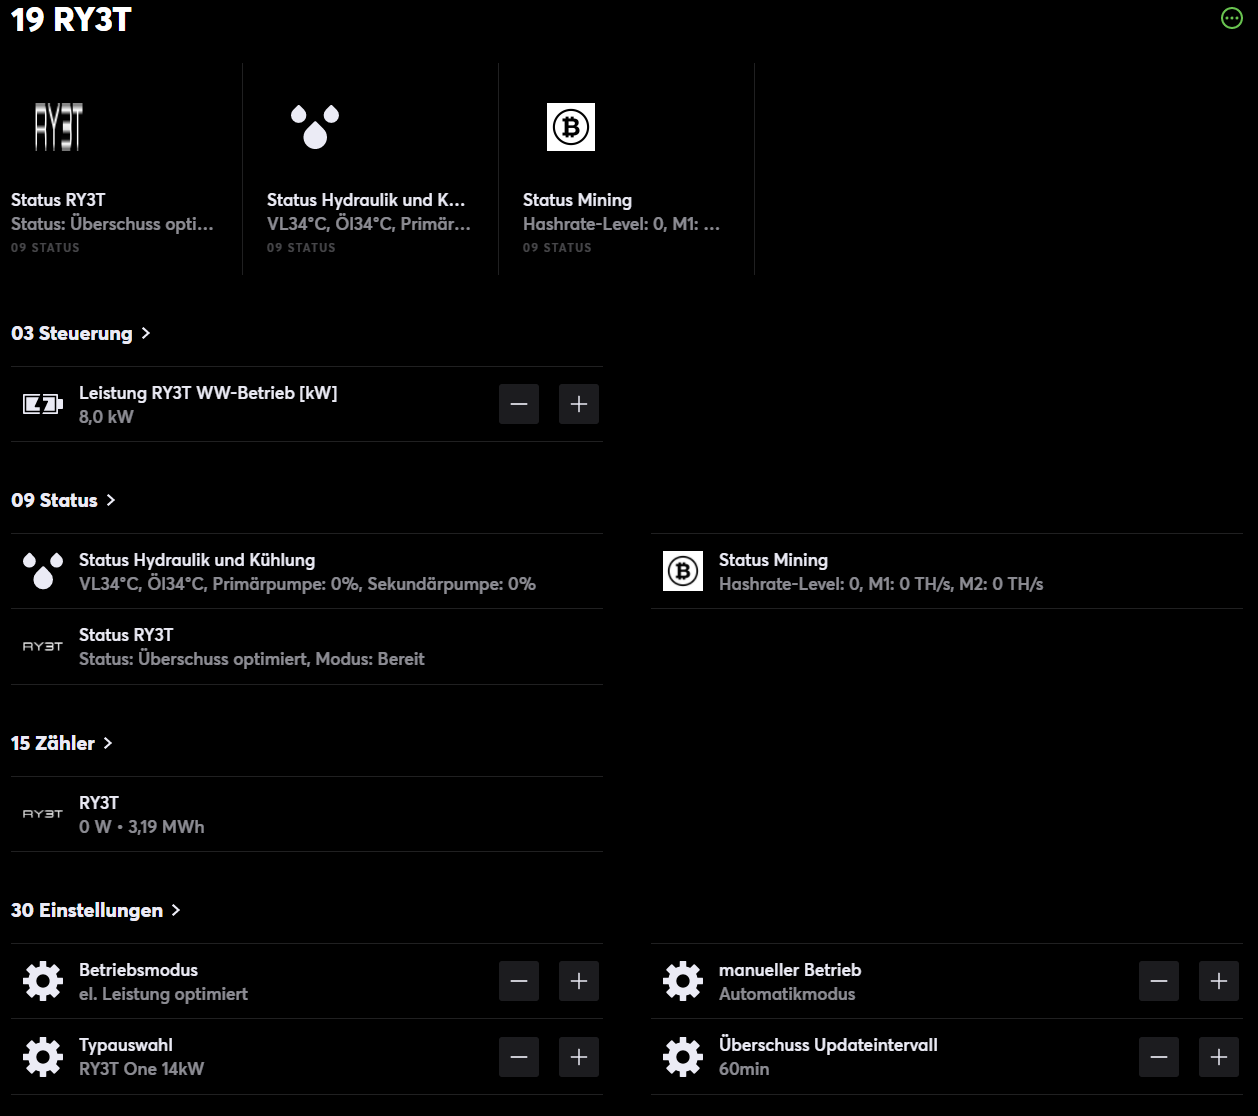Click the Bitcoin icon in Status Mining card
The image size is (1258, 1116).
(571, 127)
